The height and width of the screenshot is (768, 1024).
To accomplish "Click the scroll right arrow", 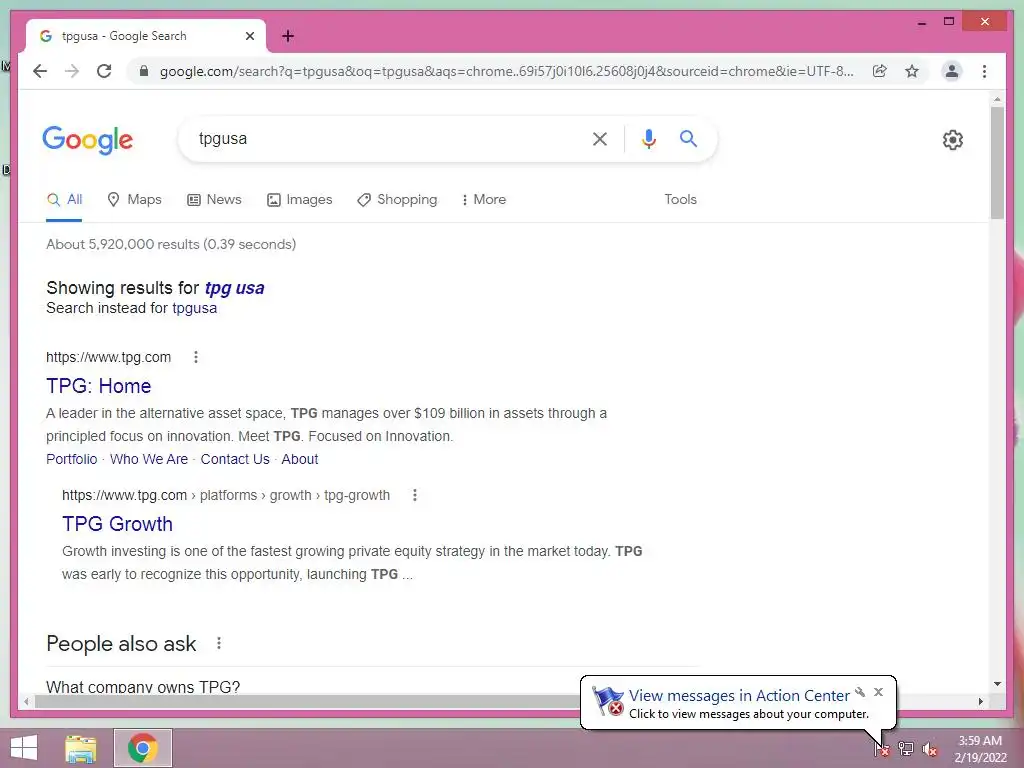I will 980,701.
